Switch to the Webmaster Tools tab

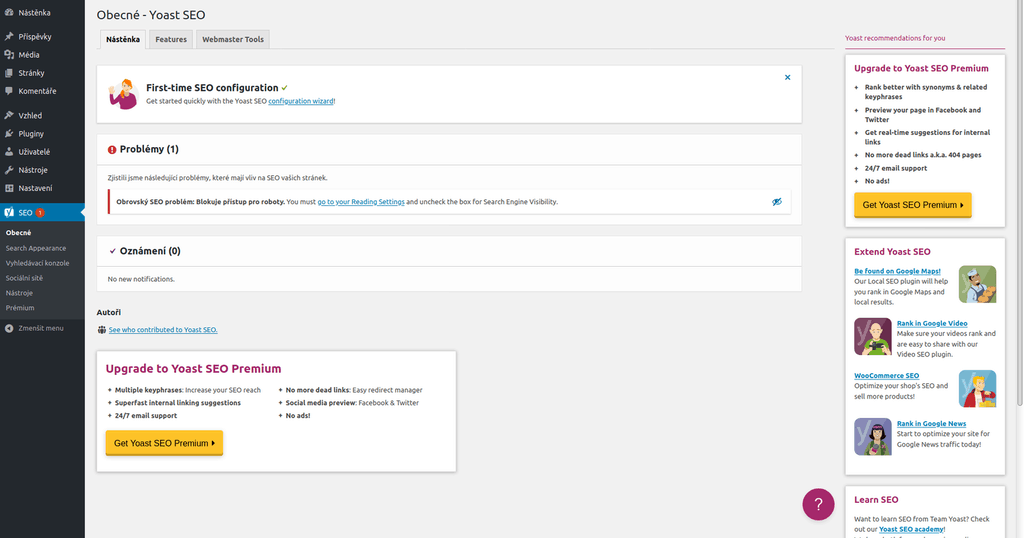click(232, 39)
